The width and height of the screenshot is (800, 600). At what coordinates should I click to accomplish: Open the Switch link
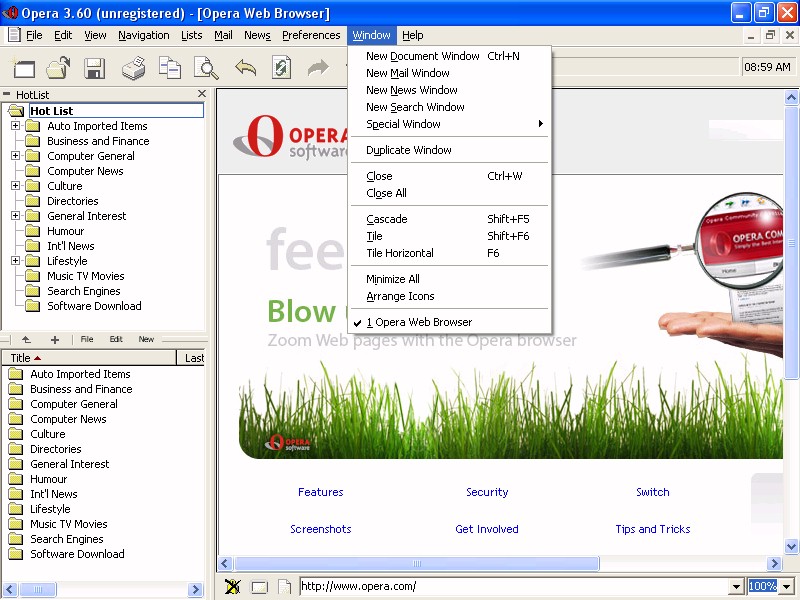click(653, 492)
